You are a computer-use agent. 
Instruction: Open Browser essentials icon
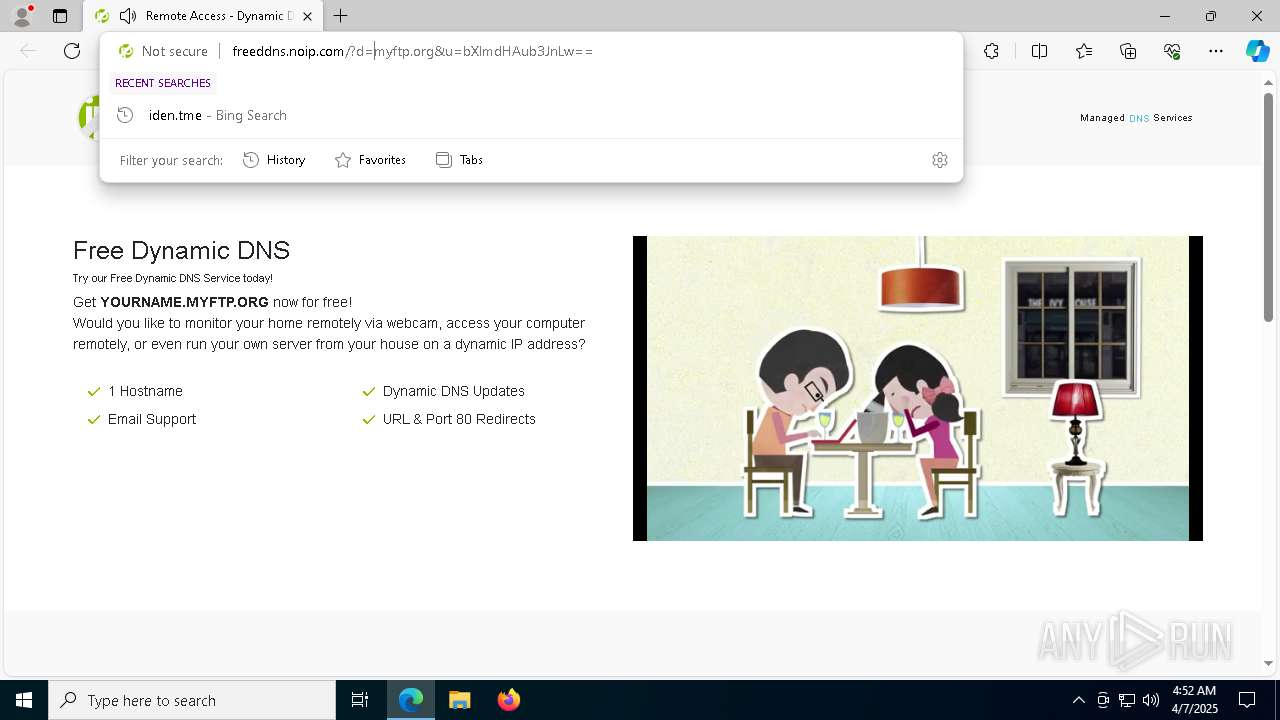(1172, 51)
